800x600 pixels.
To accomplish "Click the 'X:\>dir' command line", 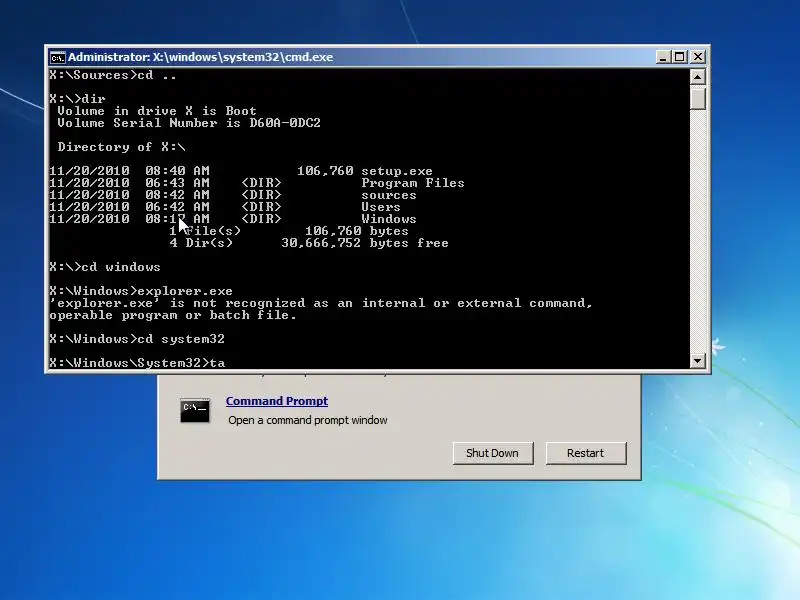I will tap(77, 98).
